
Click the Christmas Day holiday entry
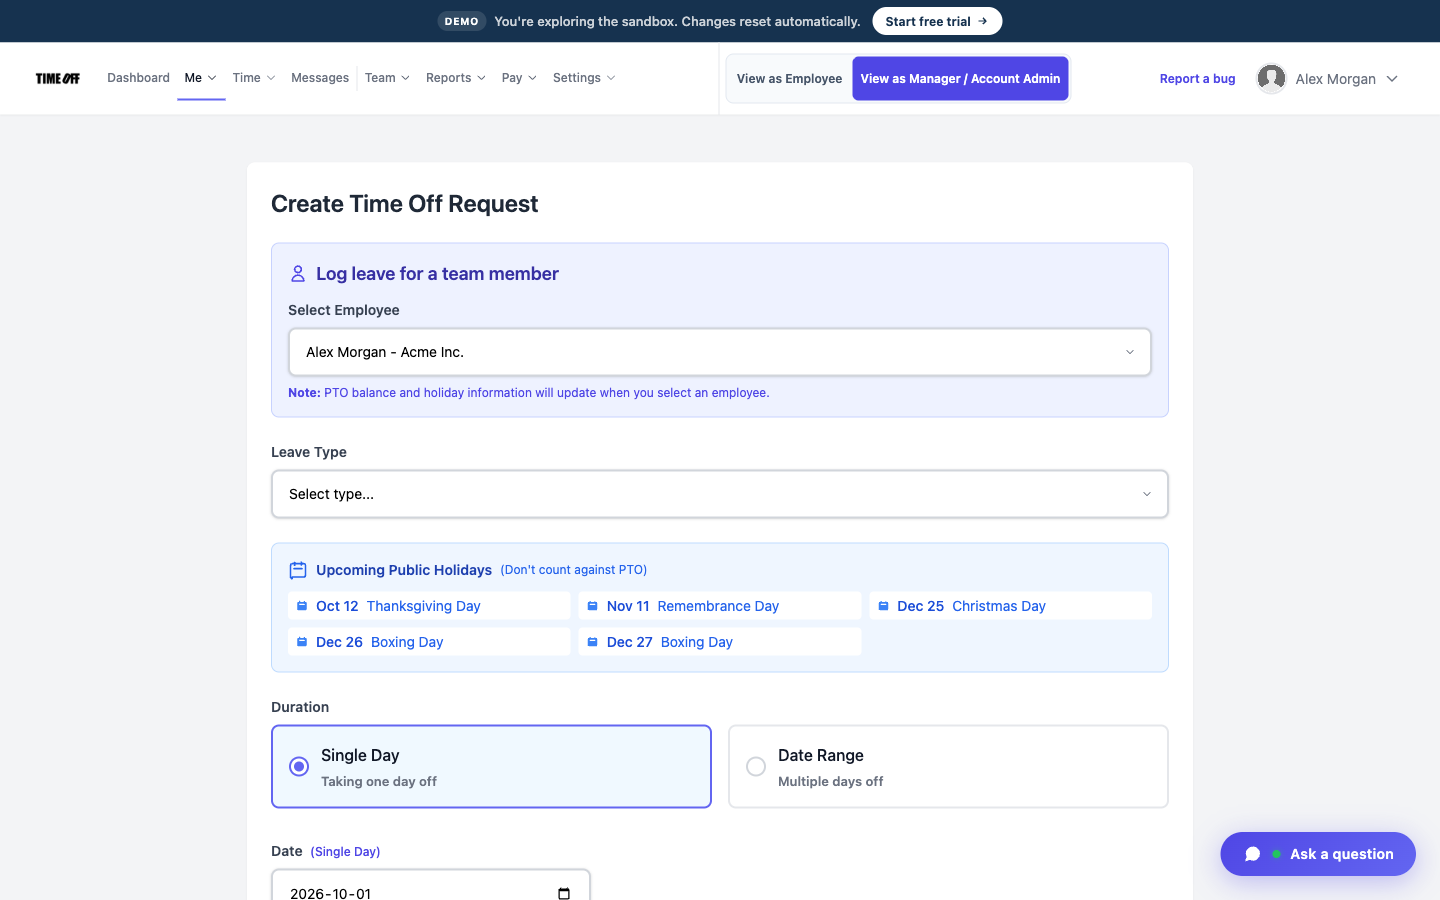(x=1010, y=606)
